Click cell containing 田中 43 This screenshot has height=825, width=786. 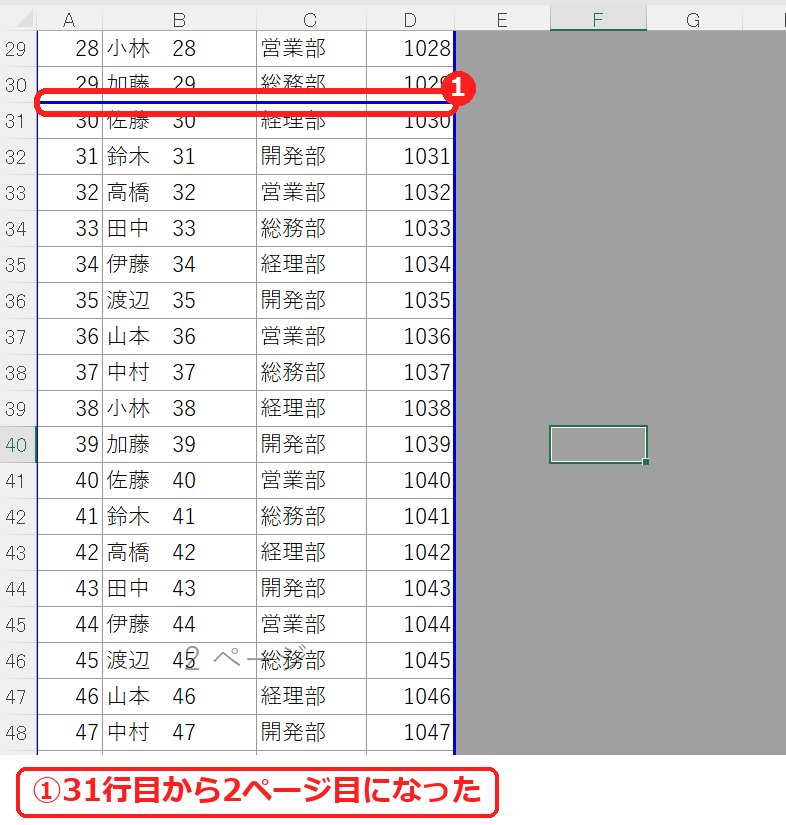pyautogui.click(x=179, y=588)
